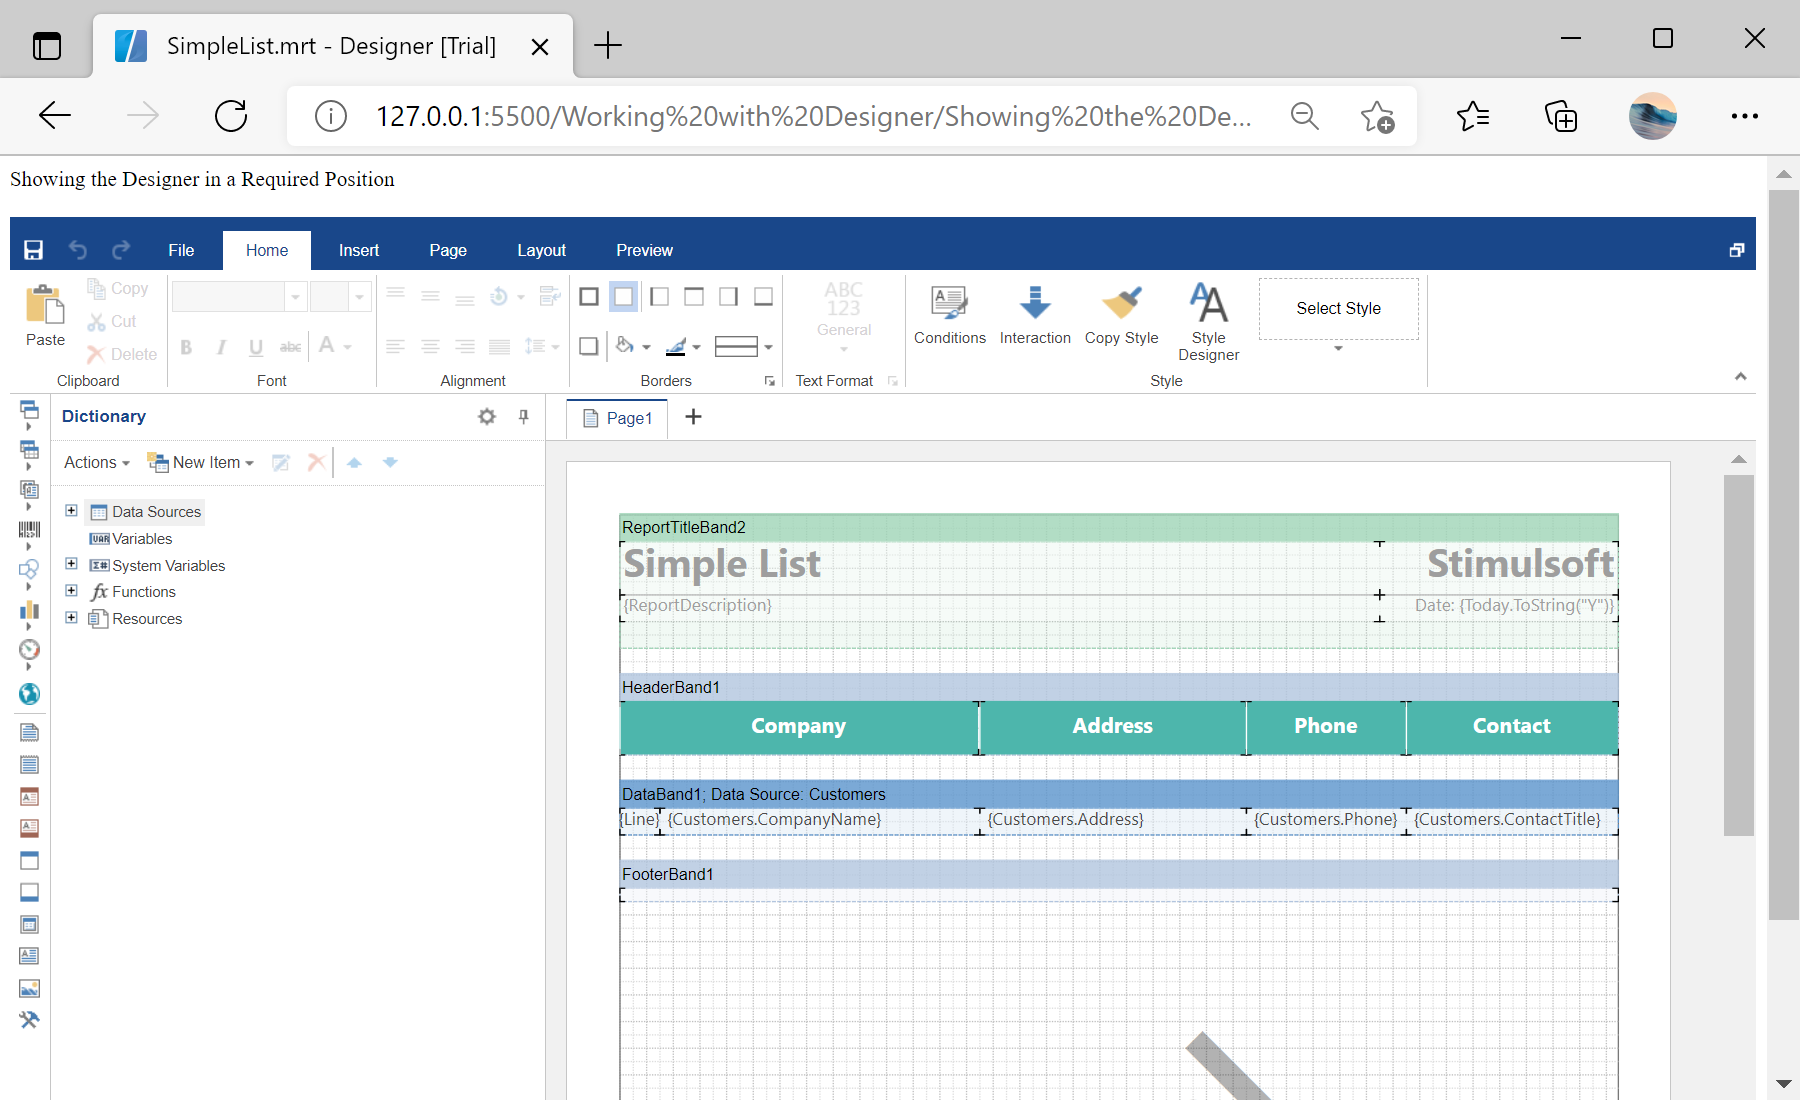Toggle the top border button

(694, 296)
